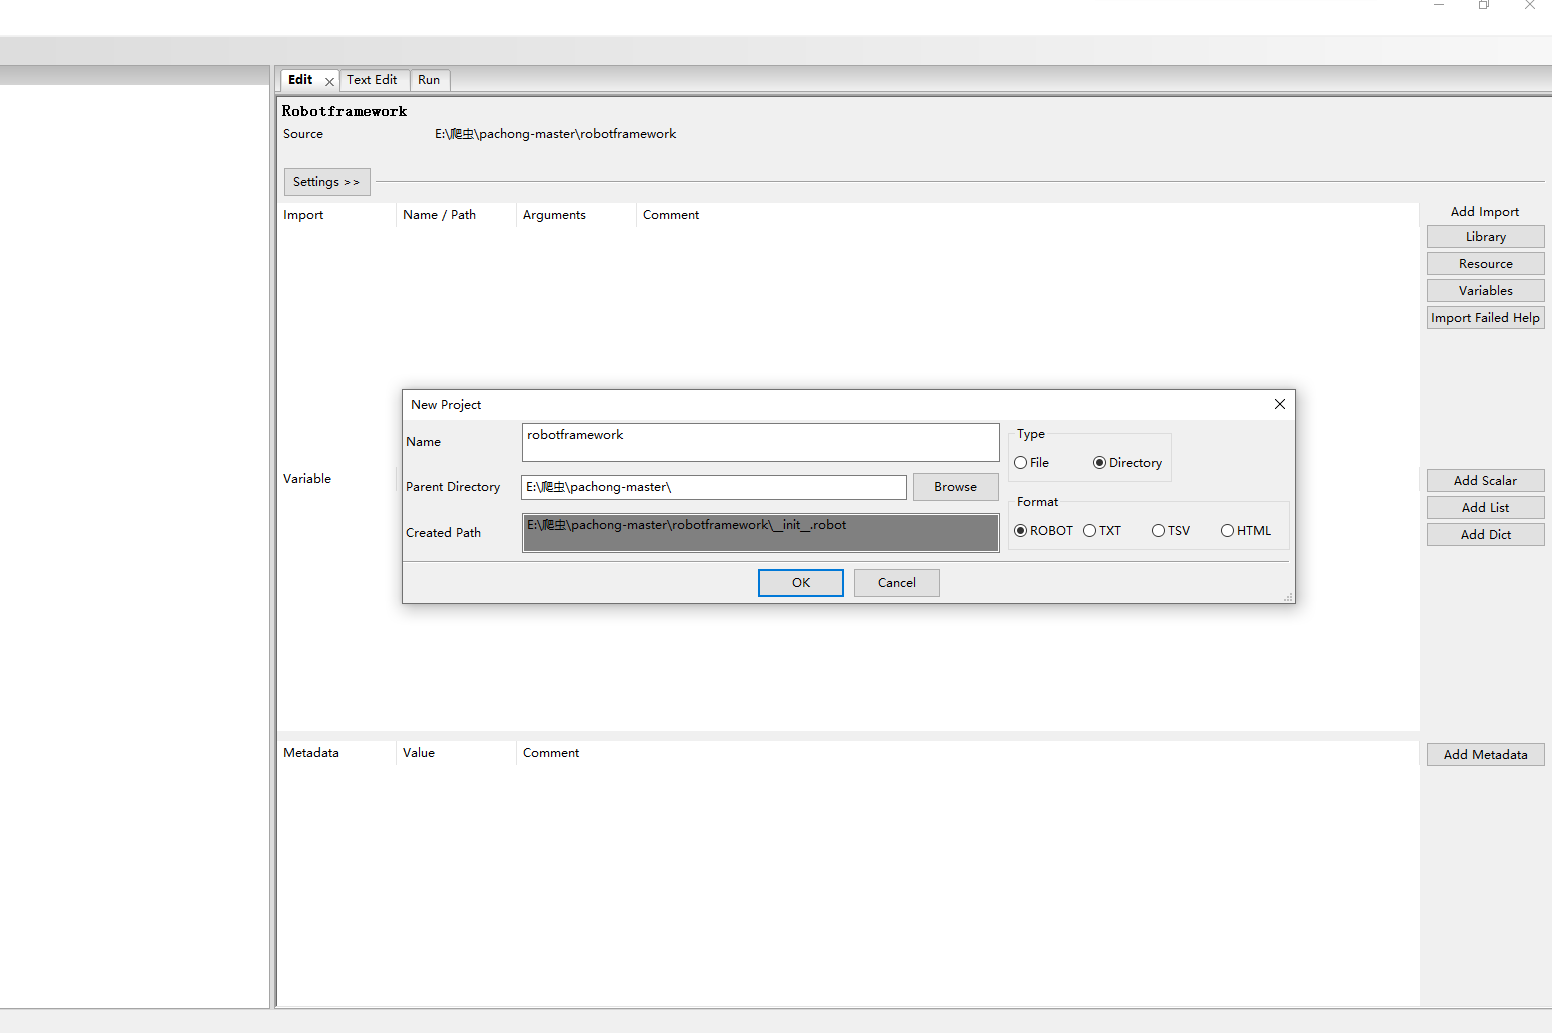Expand the Settings >> section
This screenshot has width=1552, height=1033.
coord(327,182)
